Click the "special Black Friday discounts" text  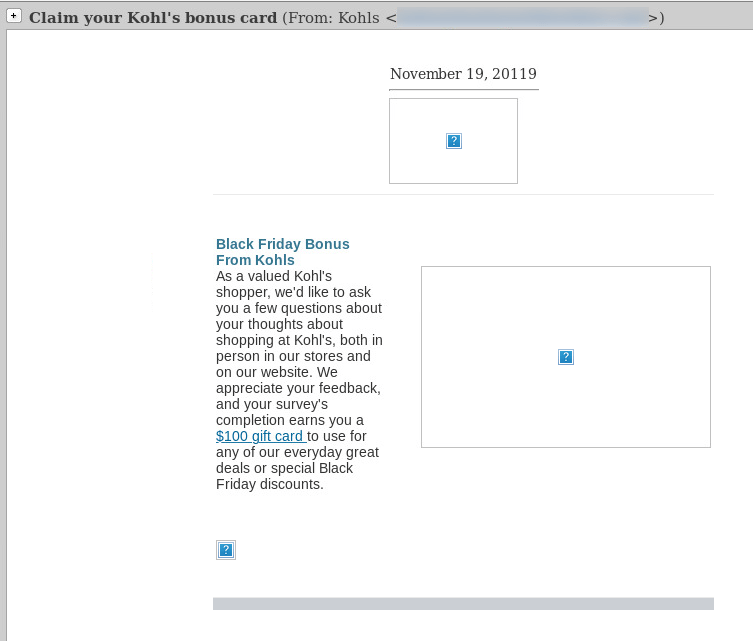300,476
